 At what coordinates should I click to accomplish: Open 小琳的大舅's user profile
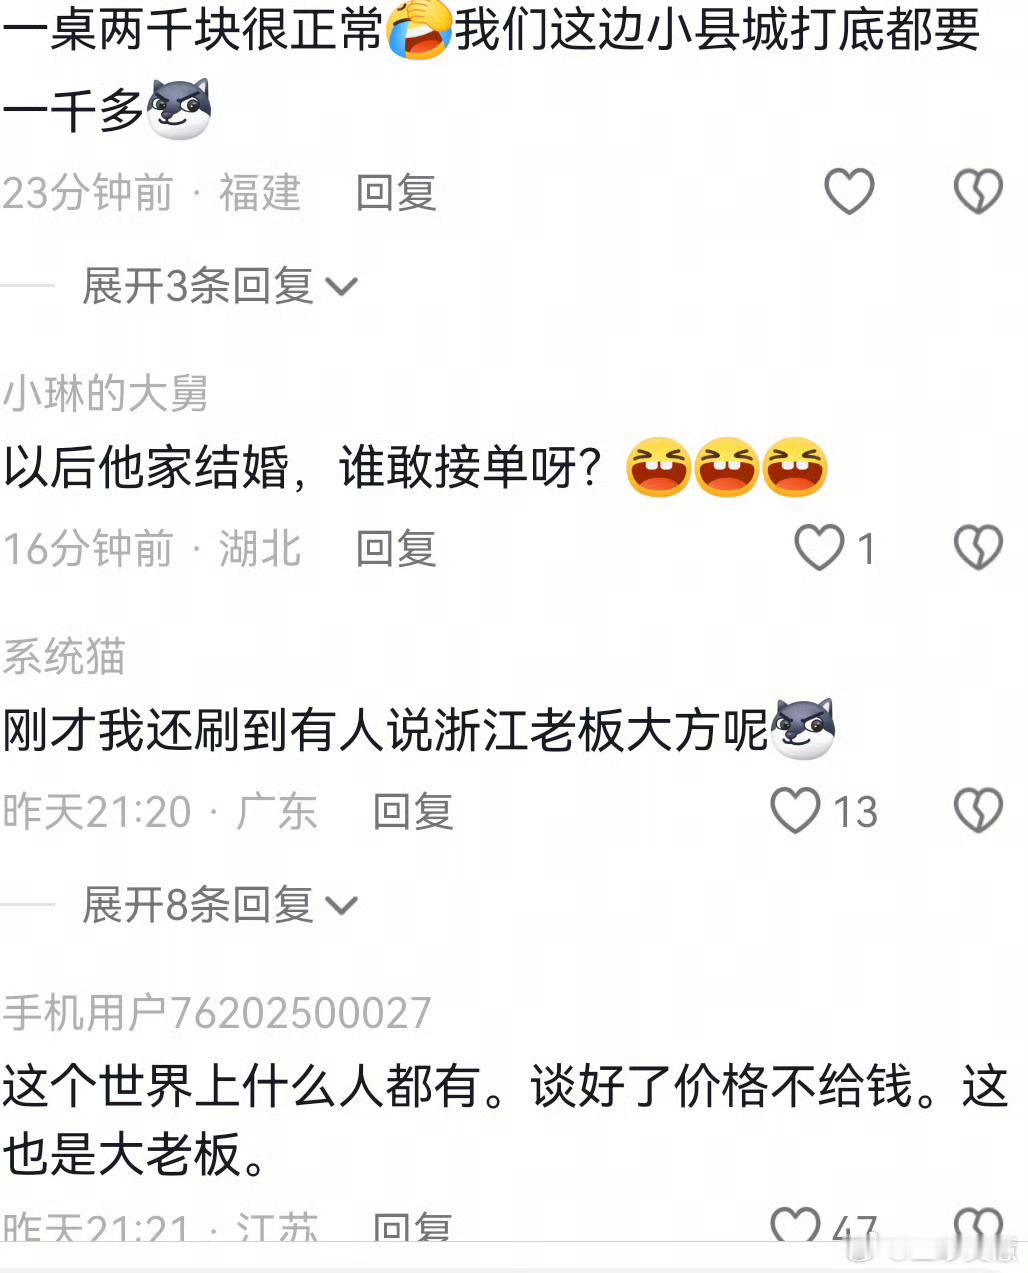(105, 394)
